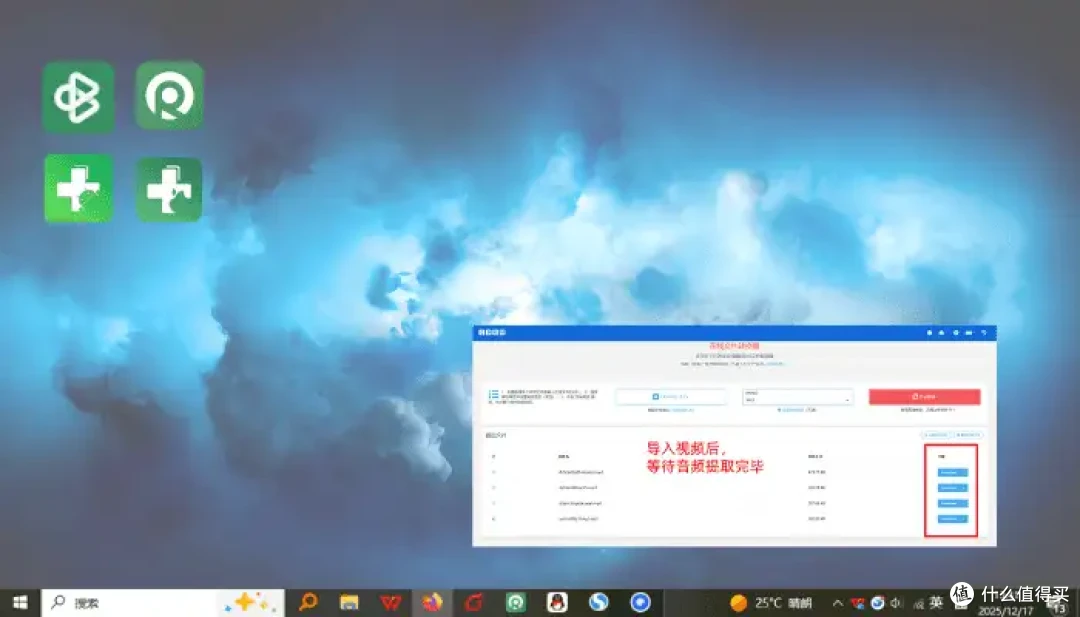
Task: Click the taskbar search box labeled 搜索
Action: pos(163,603)
